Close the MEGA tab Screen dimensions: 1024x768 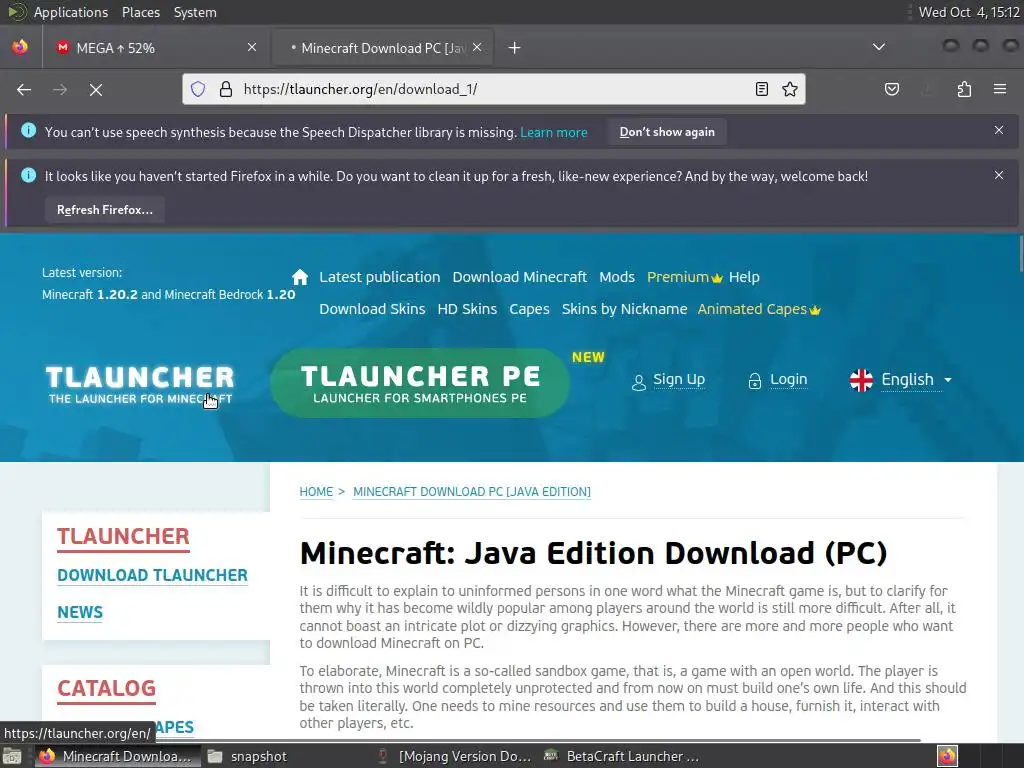click(x=252, y=47)
